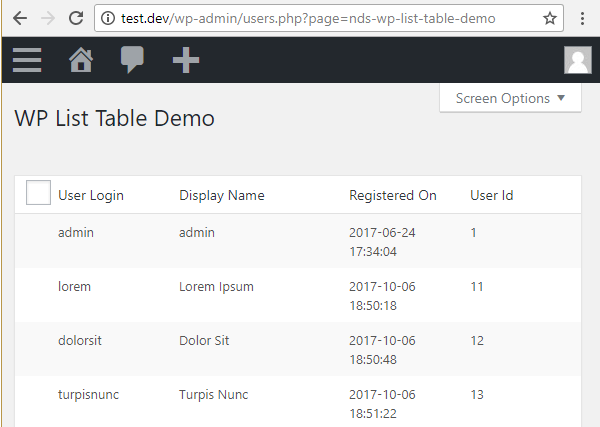The image size is (600, 427).
Task: Click user id 11 cell
Action: (x=477, y=287)
